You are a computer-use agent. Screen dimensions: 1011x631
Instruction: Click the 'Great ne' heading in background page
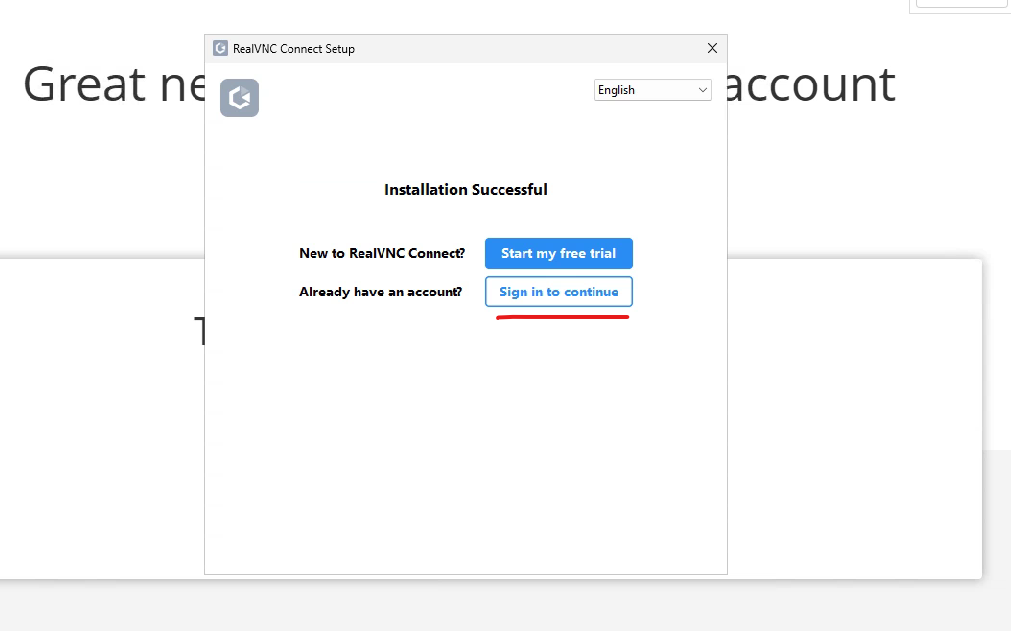[x=114, y=84]
